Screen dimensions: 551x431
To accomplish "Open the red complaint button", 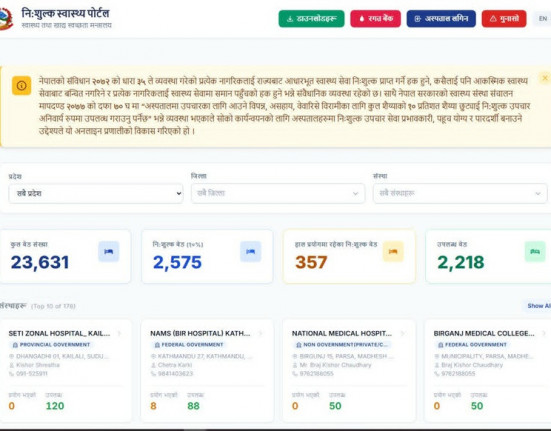I will coord(504,19).
